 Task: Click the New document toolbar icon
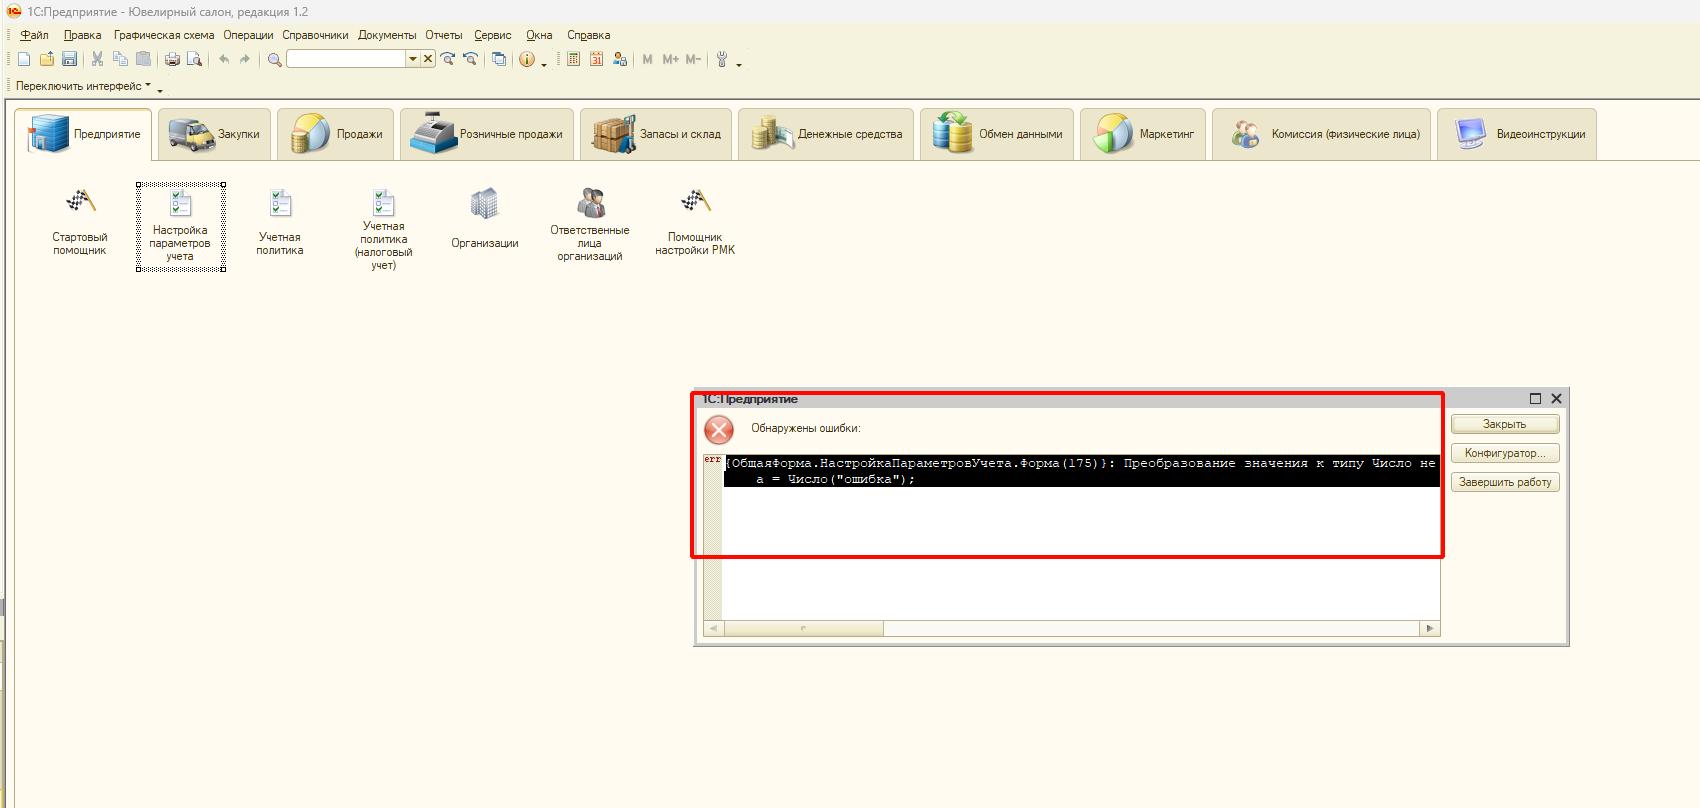(24, 59)
